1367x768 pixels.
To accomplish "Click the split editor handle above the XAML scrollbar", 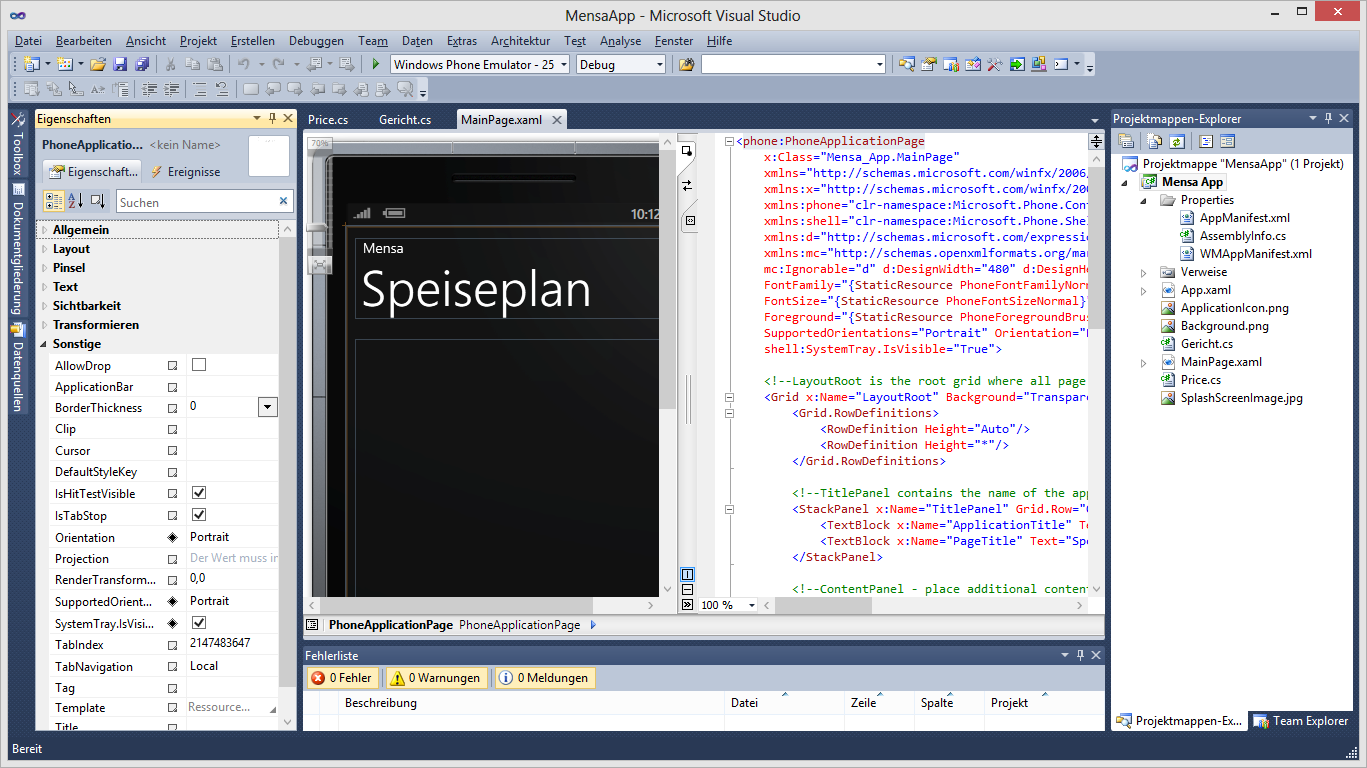I will tap(1096, 141).
